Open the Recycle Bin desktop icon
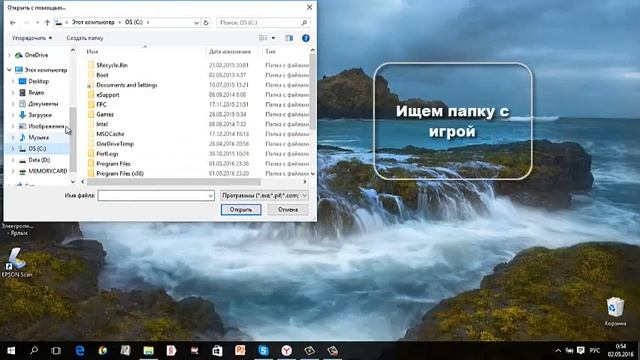The width and height of the screenshot is (640, 360). pyautogui.click(x=615, y=311)
